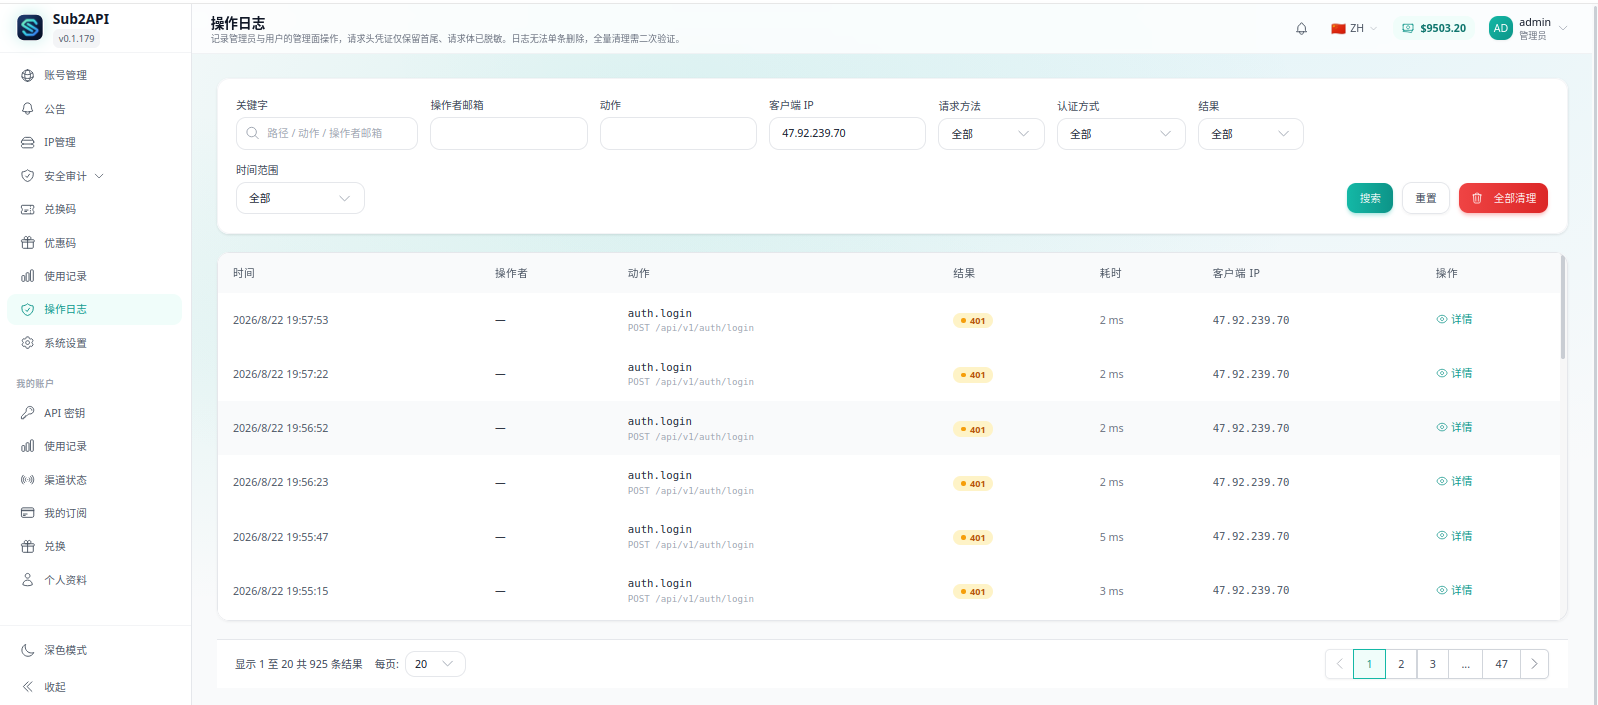1598x705 pixels.
Task: Go to pagination page 47
Action: (x=1501, y=664)
